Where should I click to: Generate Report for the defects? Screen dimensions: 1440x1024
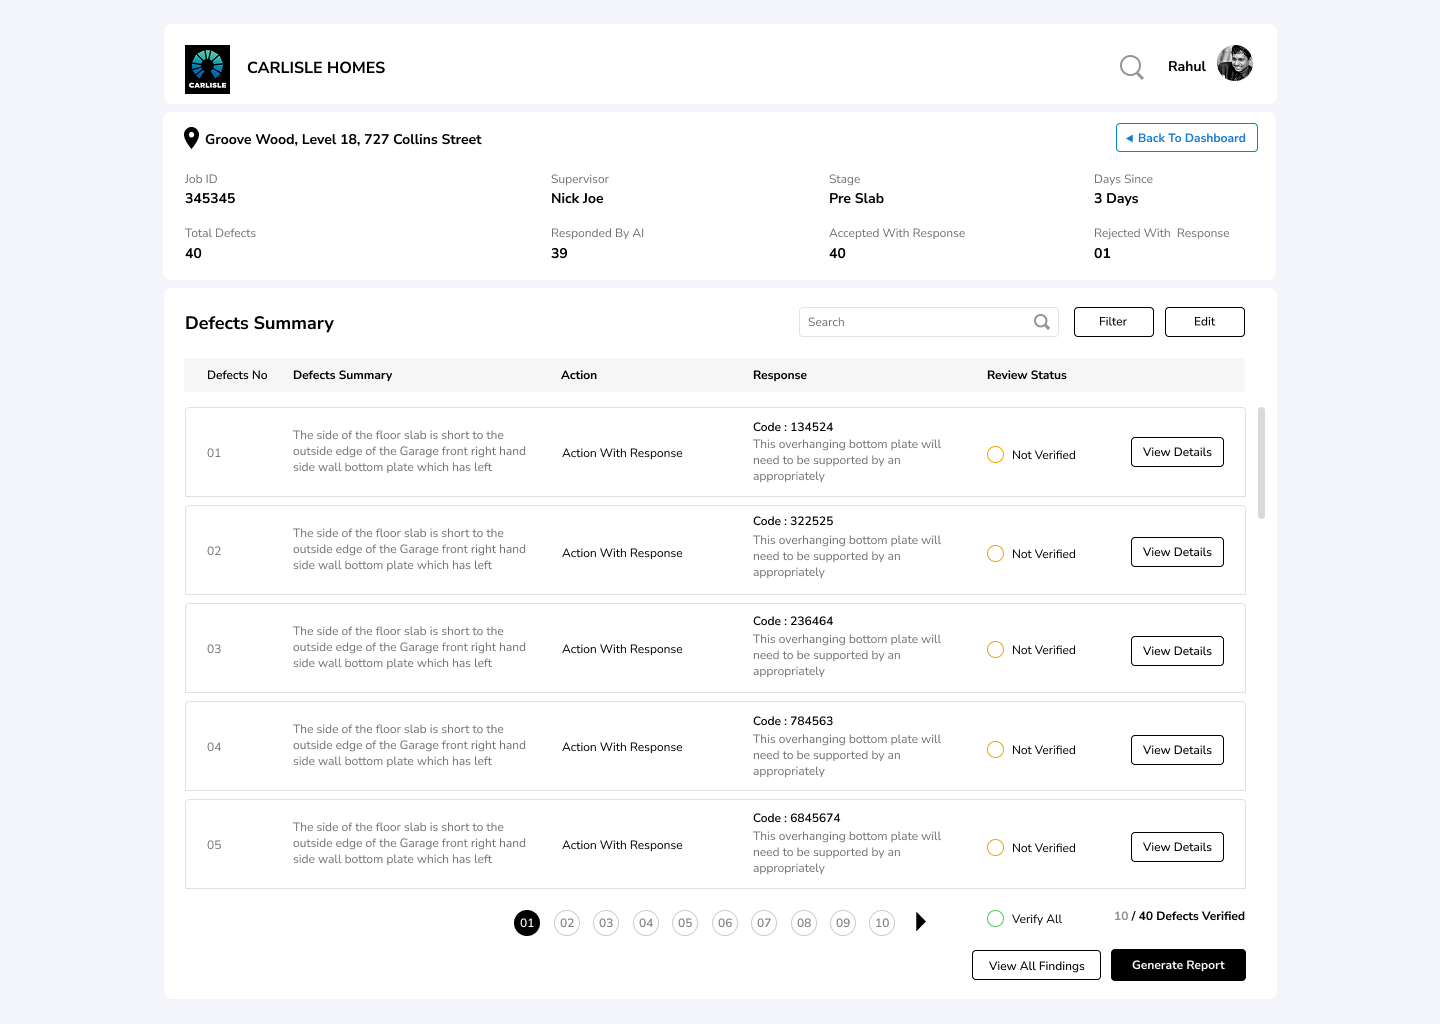pos(1178,964)
